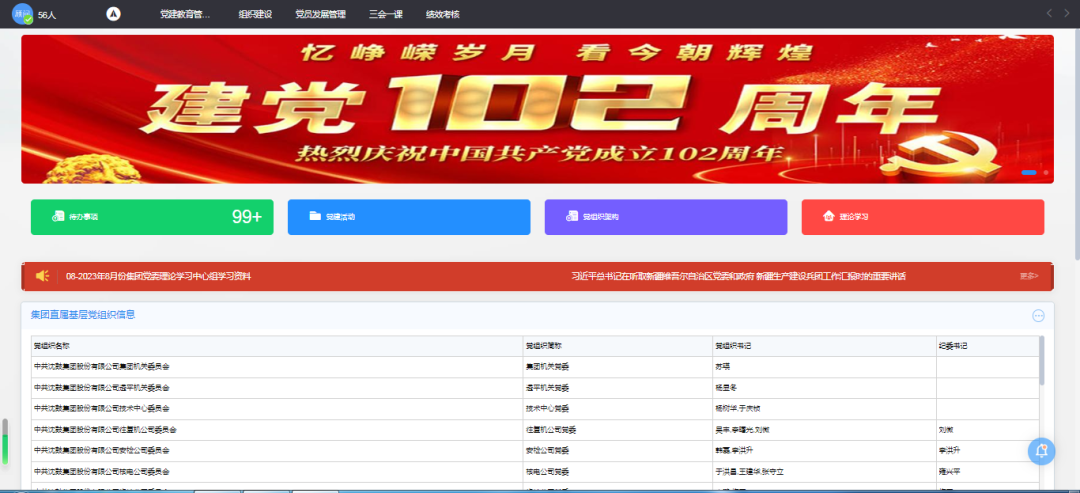Viewport: 1080px width, 493px height.
Task: Click the house icon on the red card
Action: tap(829, 217)
